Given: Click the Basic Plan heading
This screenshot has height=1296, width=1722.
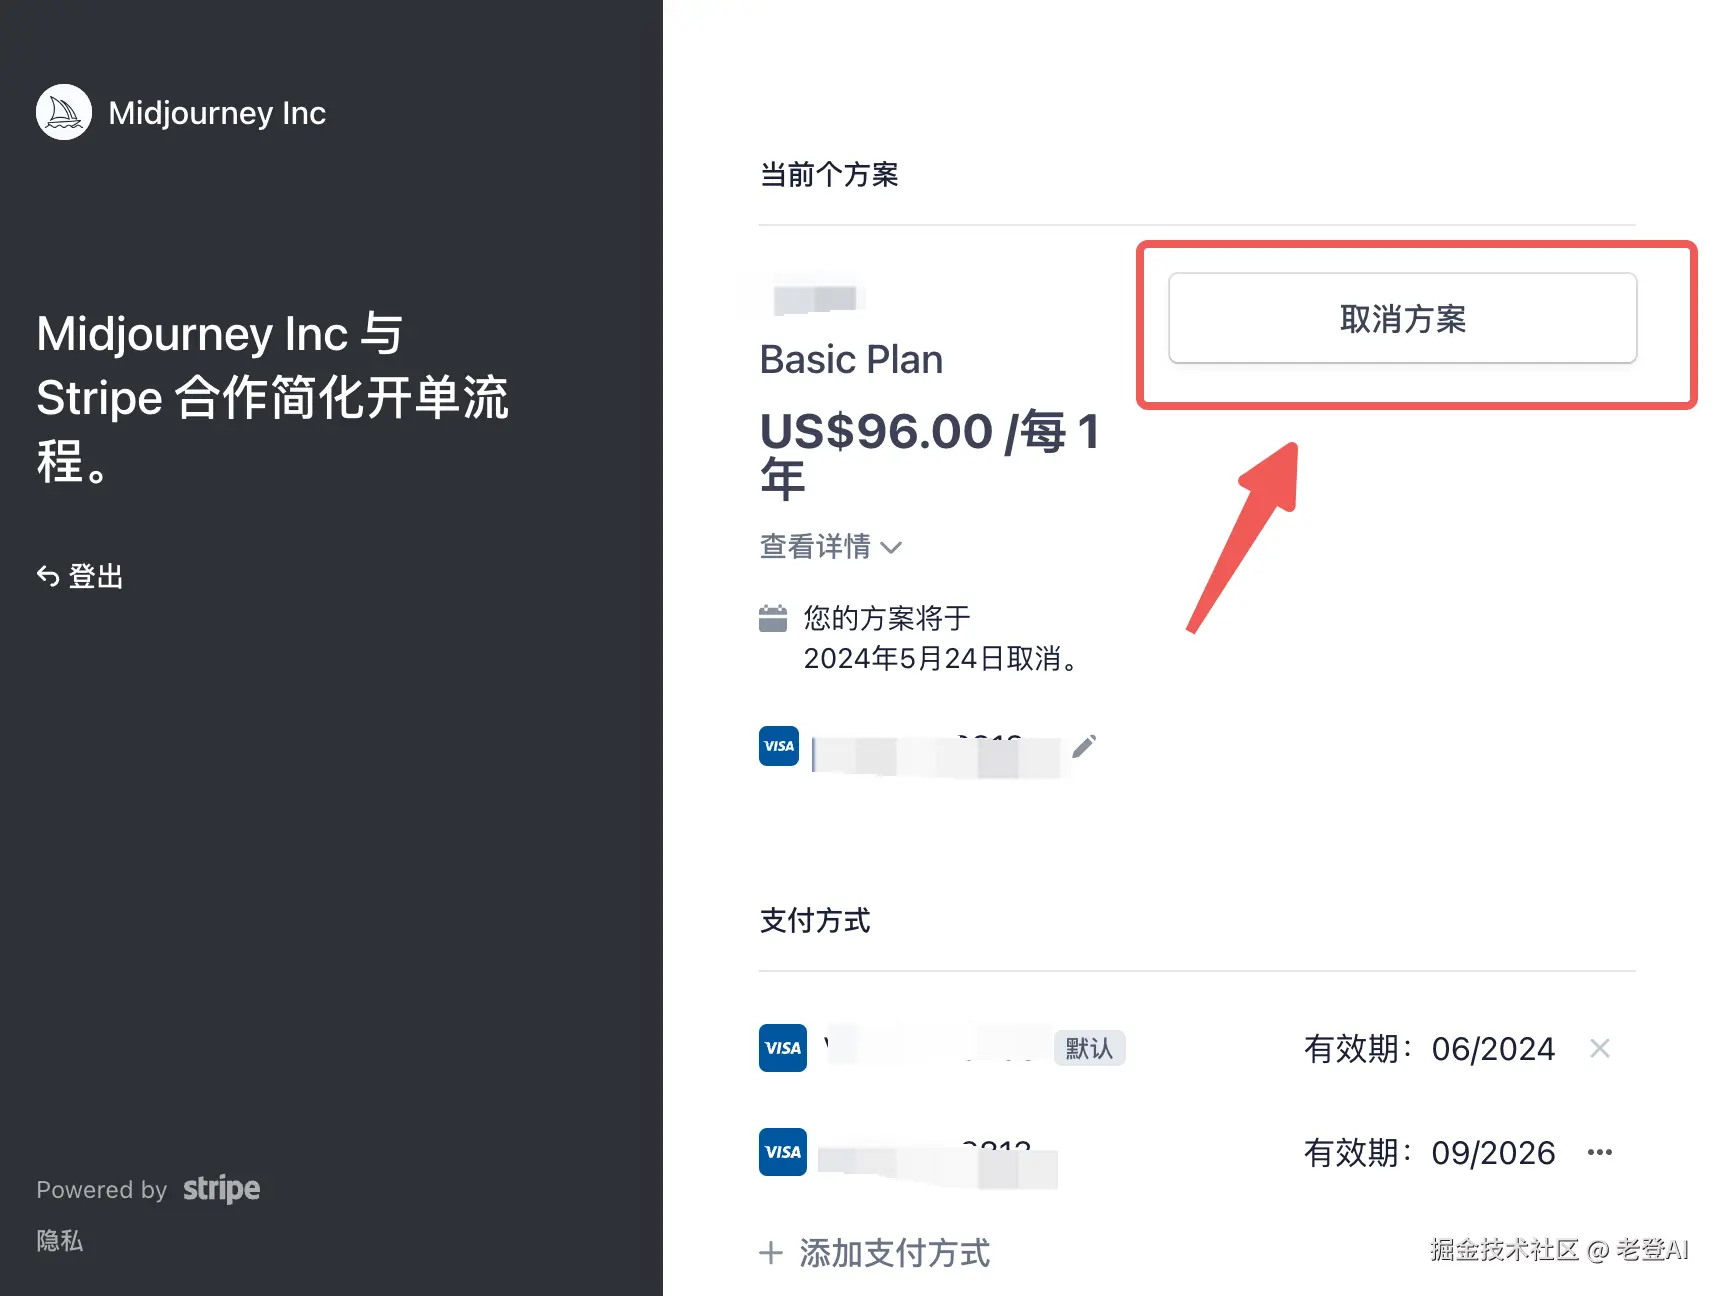Looking at the screenshot, I should click(x=851, y=360).
